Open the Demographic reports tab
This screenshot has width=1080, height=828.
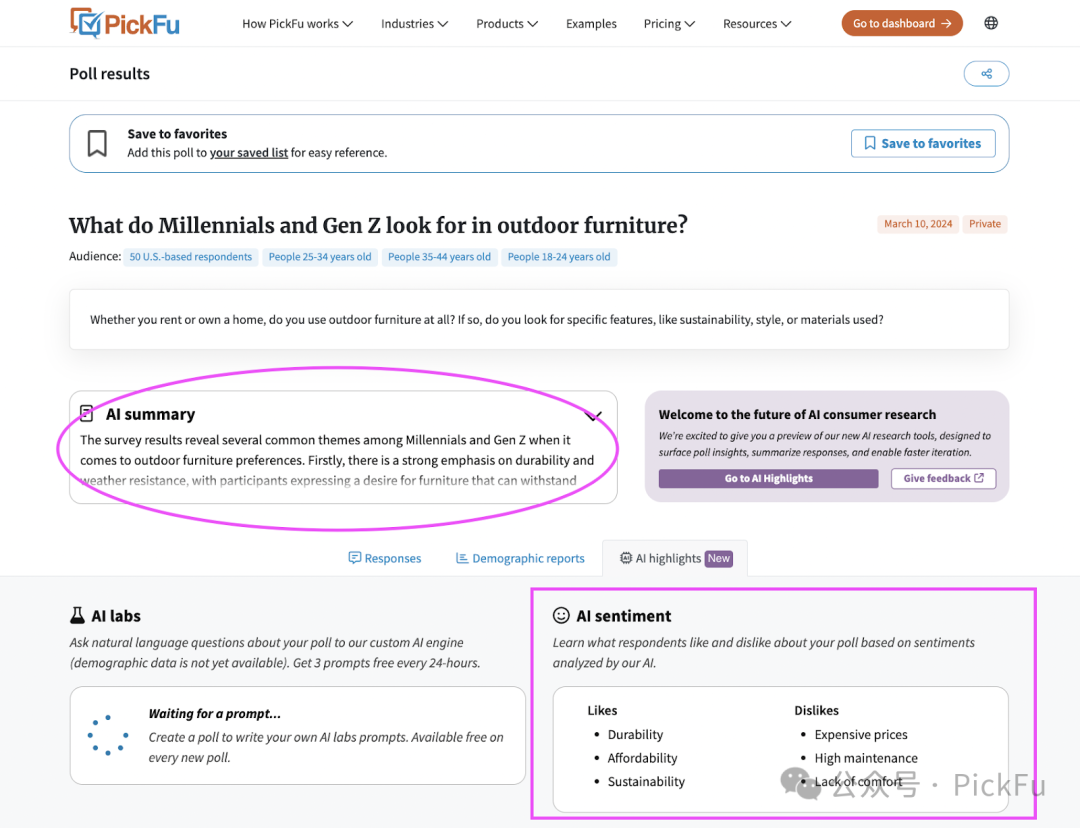520,558
